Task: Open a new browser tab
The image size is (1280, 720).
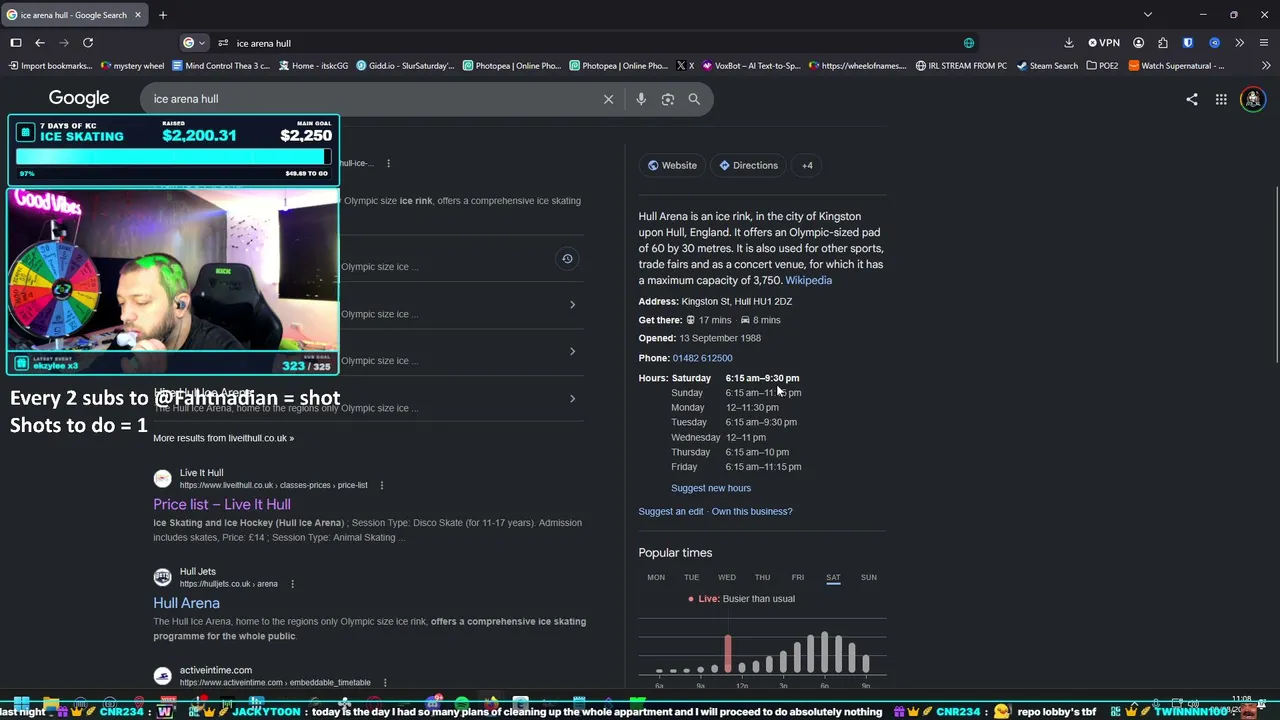Action: pyautogui.click(x=163, y=15)
